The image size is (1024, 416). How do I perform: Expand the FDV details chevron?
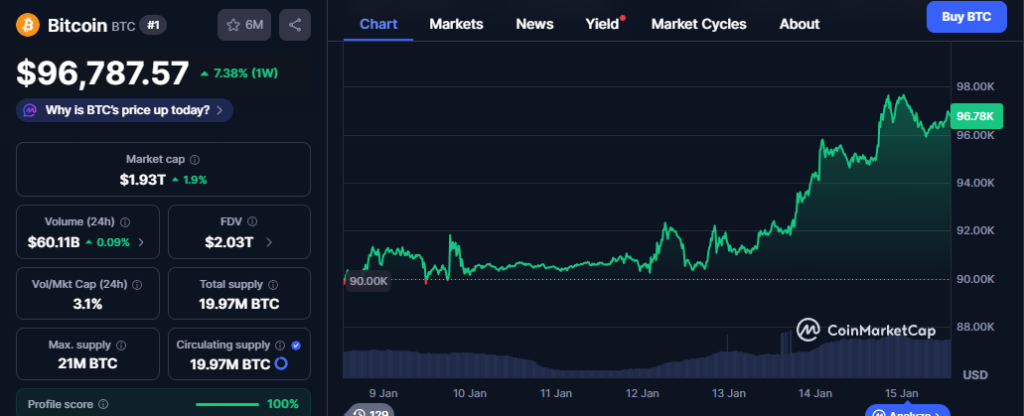(x=269, y=242)
